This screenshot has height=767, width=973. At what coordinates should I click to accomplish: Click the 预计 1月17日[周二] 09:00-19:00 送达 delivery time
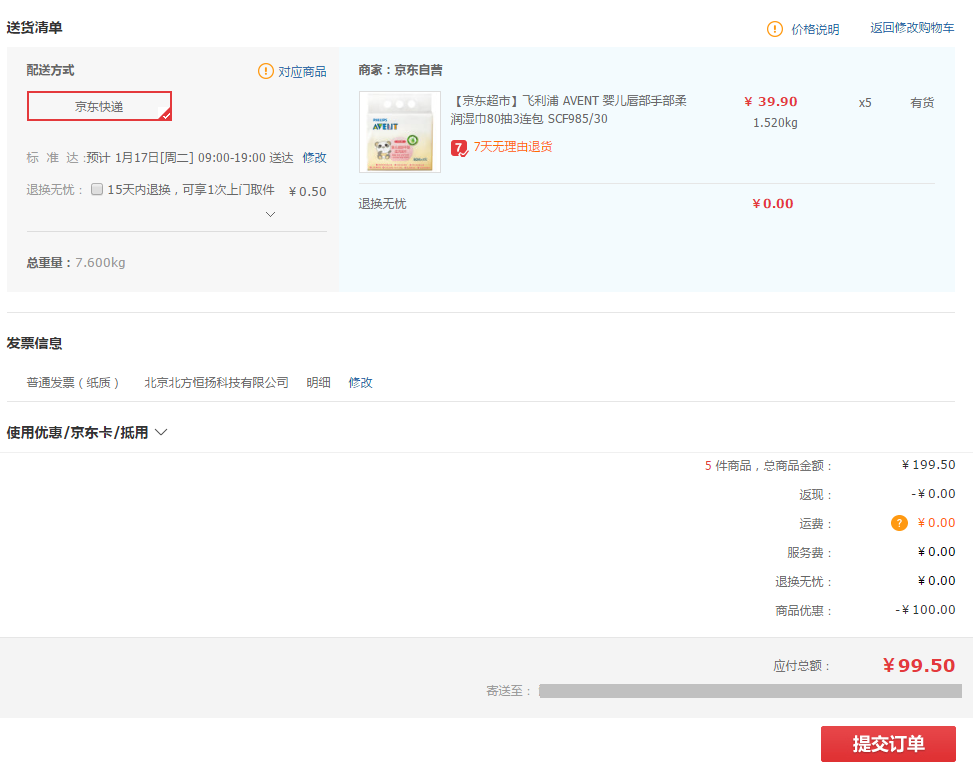click(190, 158)
